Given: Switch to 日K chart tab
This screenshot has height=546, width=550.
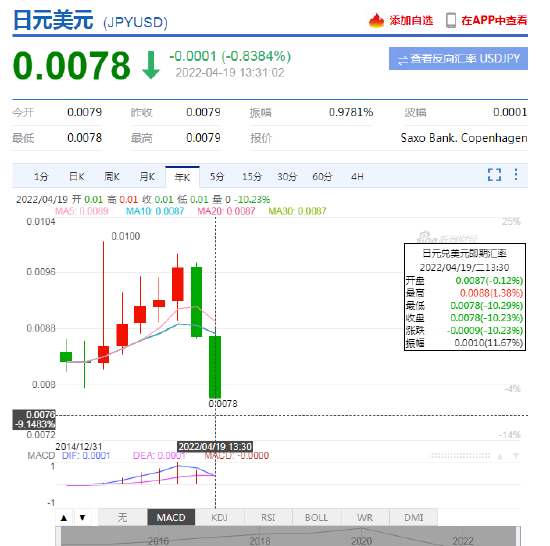Looking at the screenshot, I should [x=76, y=176].
